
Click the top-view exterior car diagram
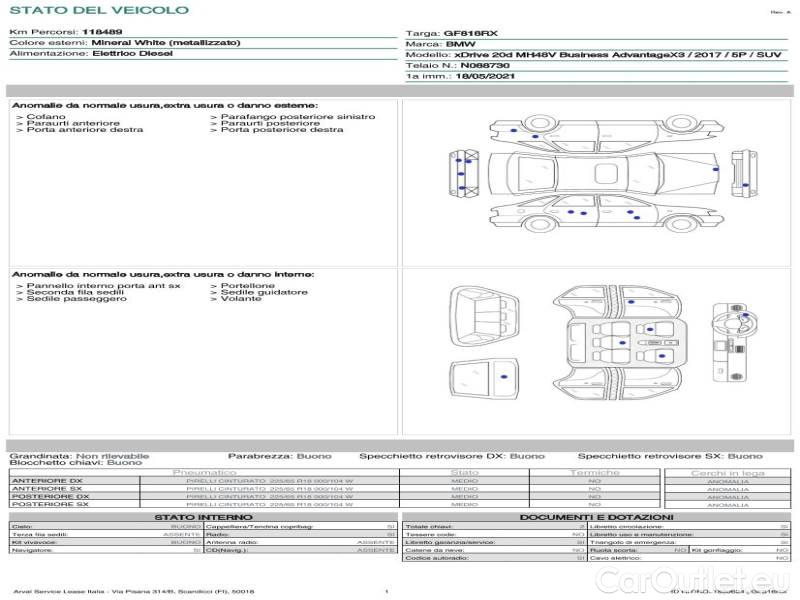(x=600, y=171)
